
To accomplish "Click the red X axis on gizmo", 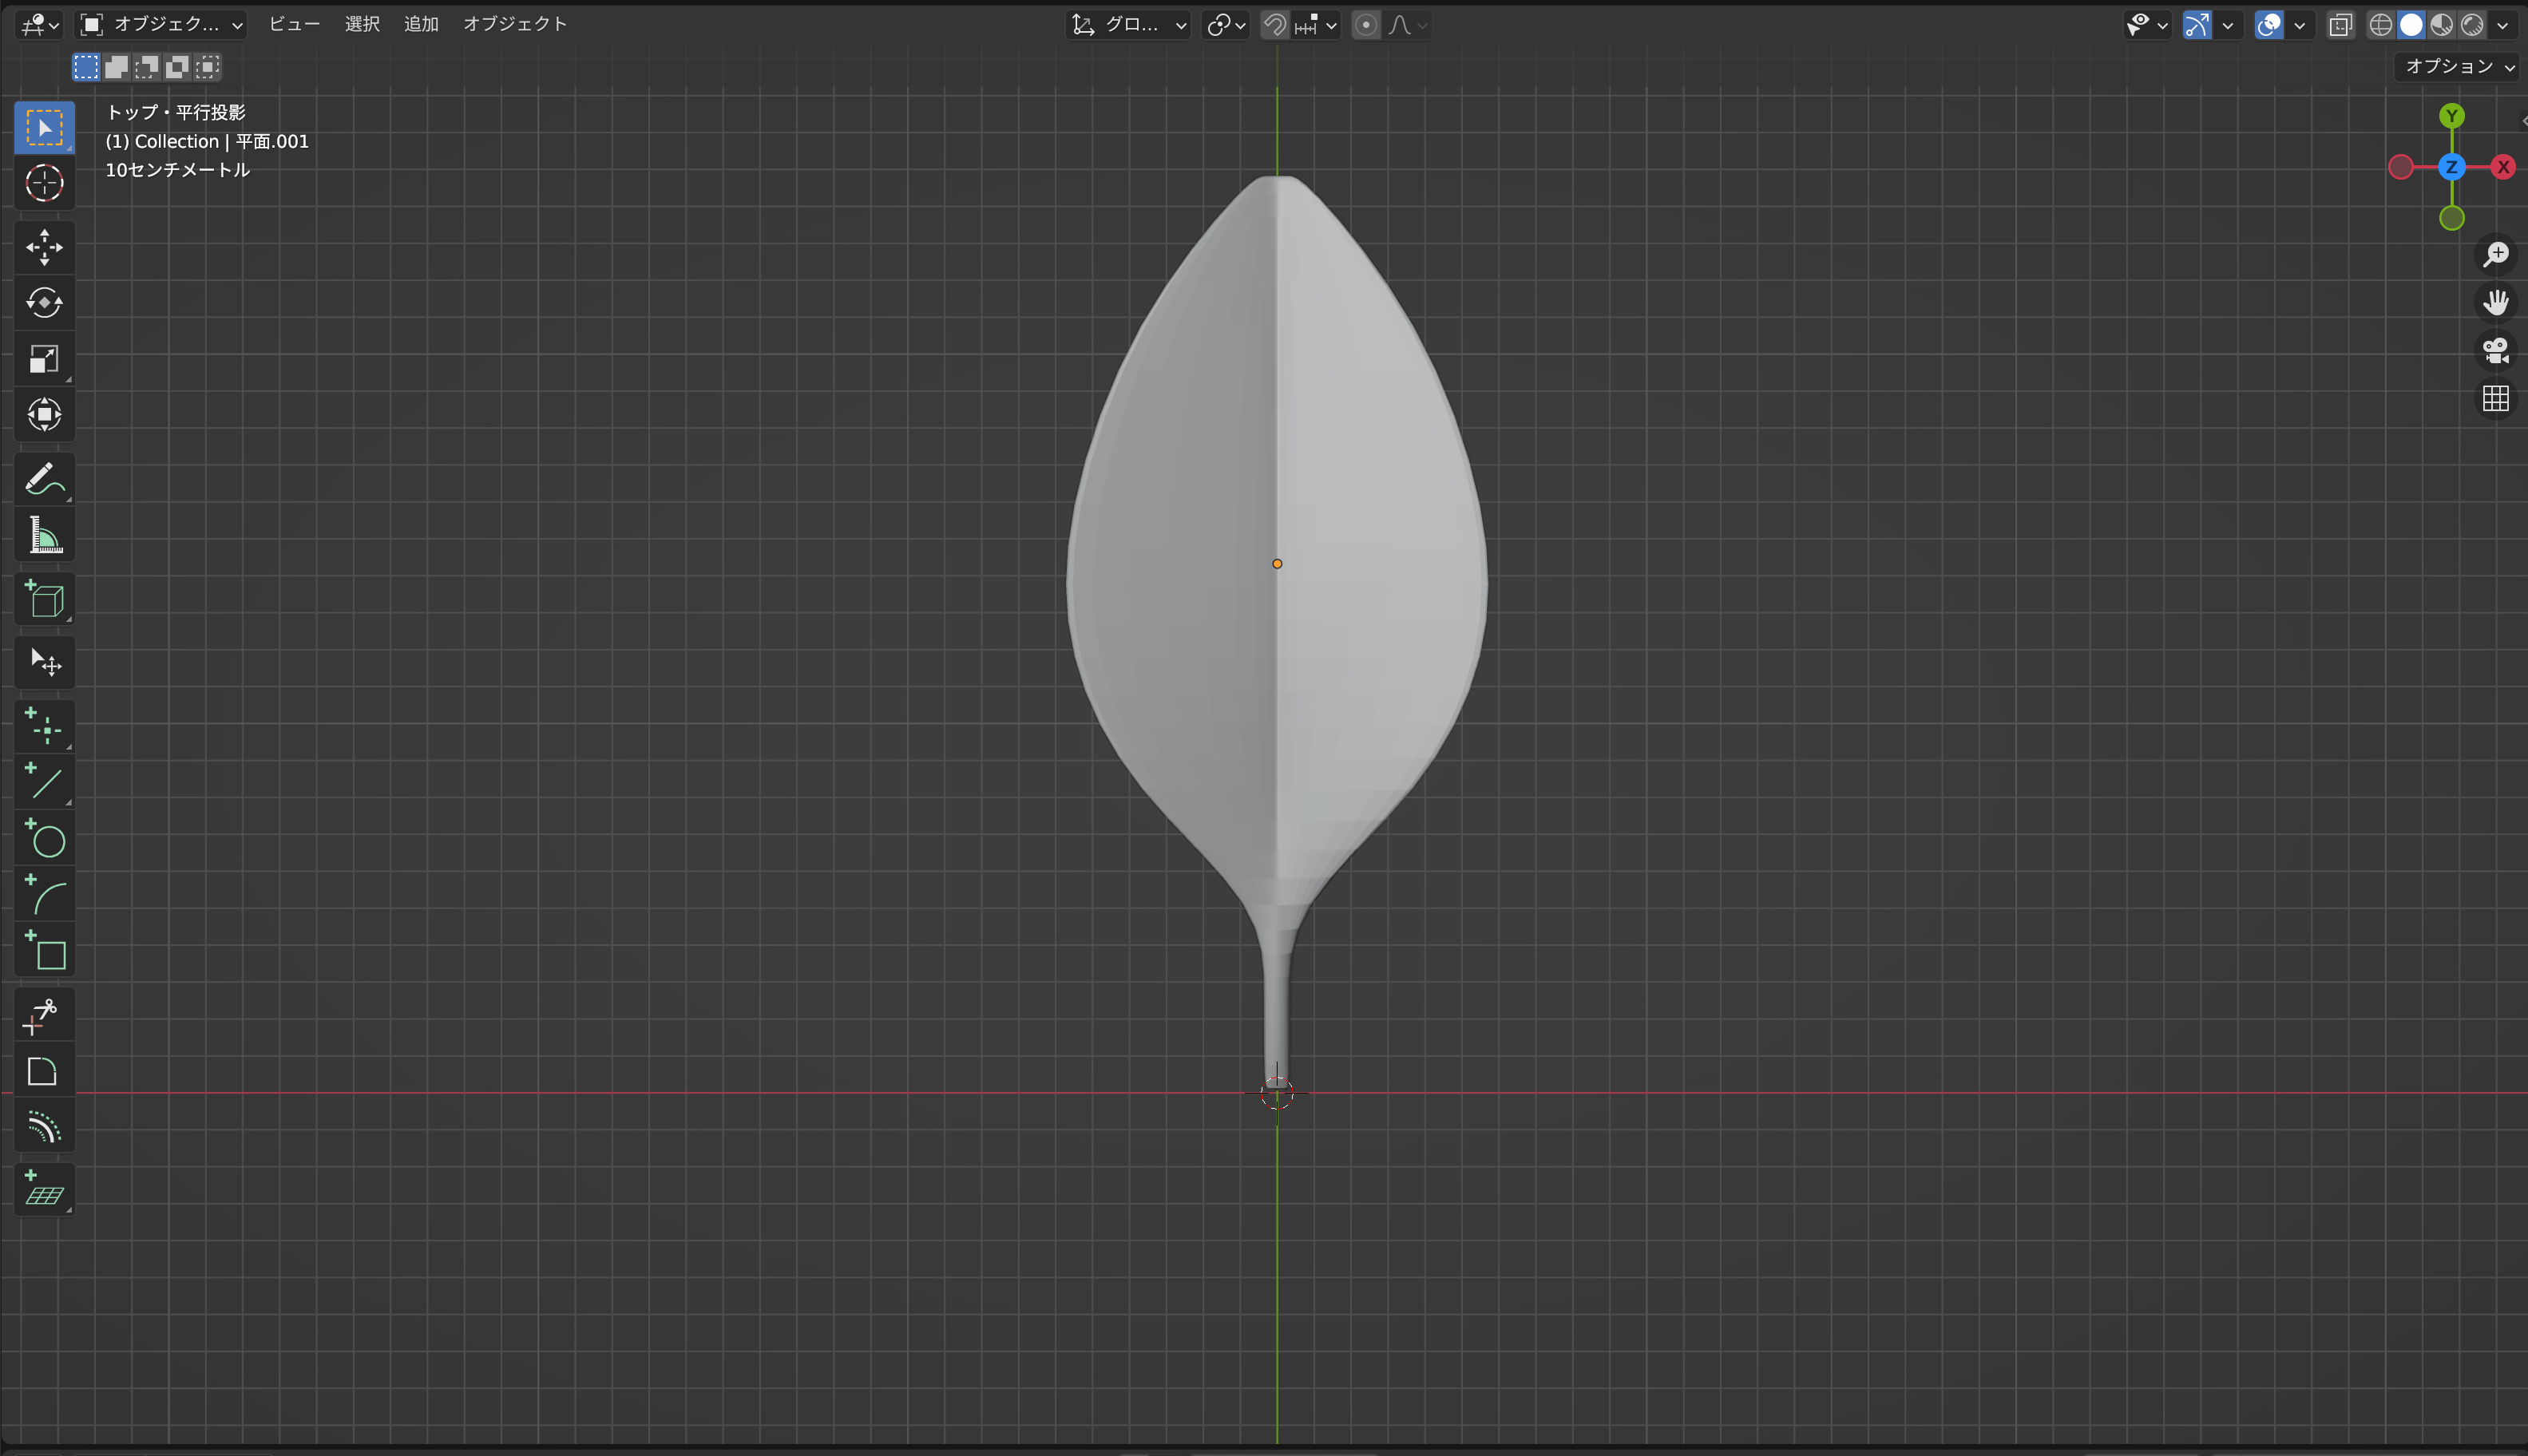I will 2503,167.
